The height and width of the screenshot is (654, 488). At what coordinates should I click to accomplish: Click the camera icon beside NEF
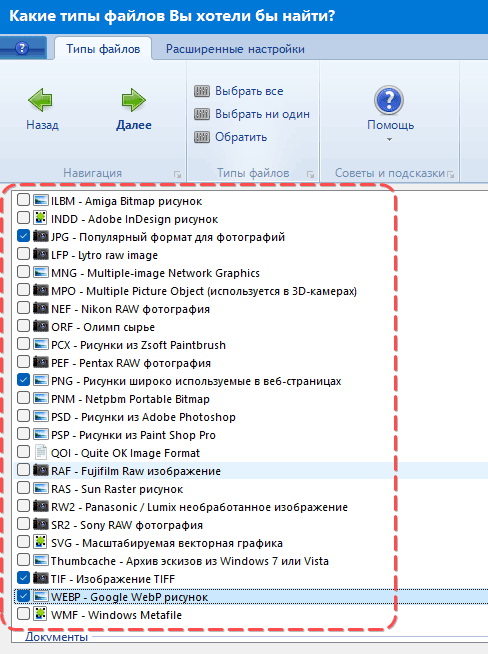pos(40,308)
